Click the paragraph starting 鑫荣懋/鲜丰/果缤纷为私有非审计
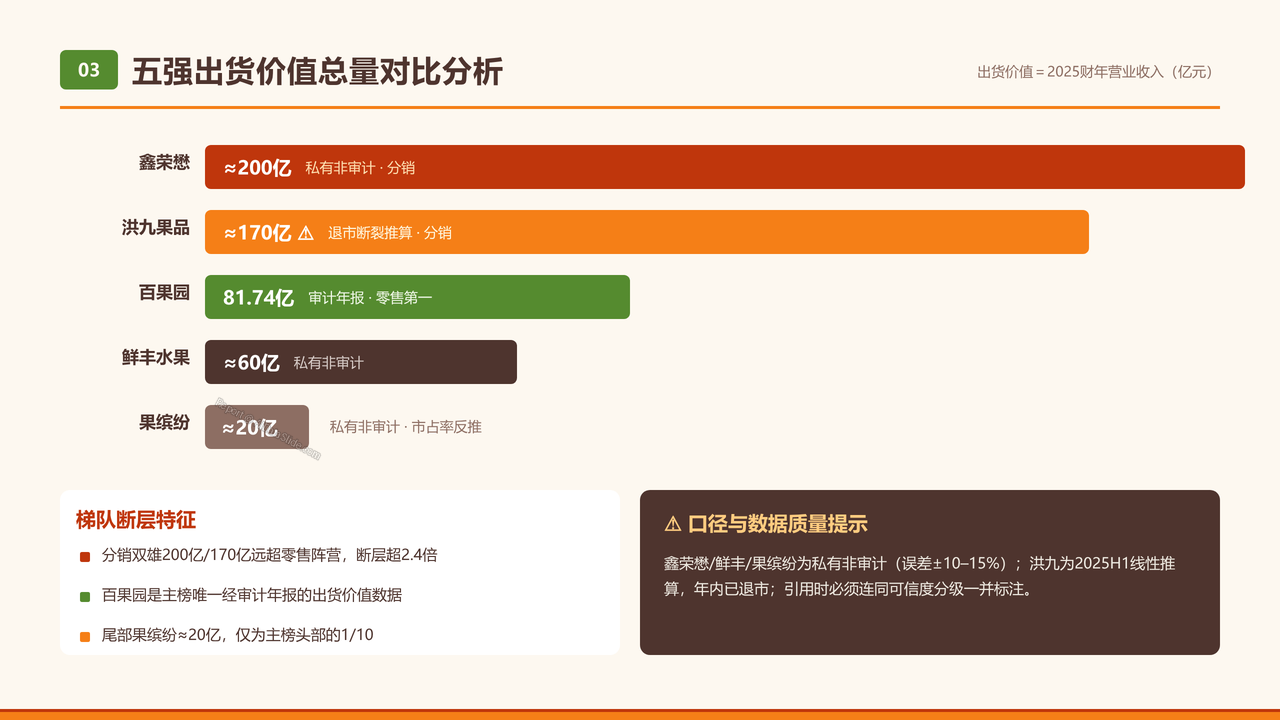This screenshot has height=720, width=1280. [x=920, y=576]
